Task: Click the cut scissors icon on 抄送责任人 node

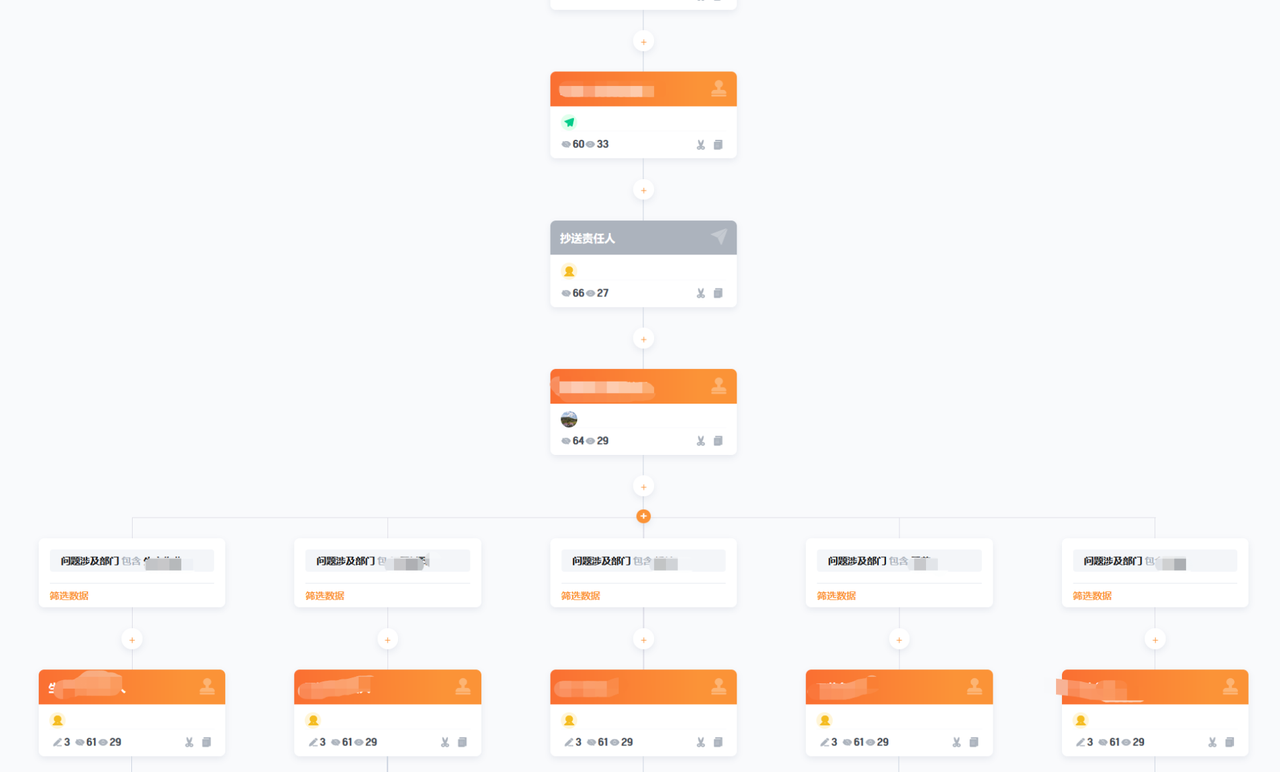Action: (x=701, y=293)
